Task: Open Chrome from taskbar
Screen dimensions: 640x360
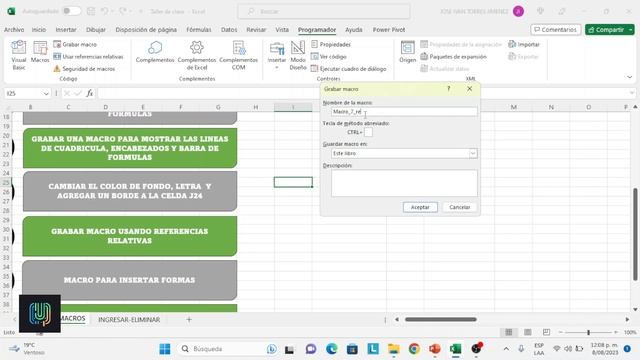Action: click(x=414, y=349)
